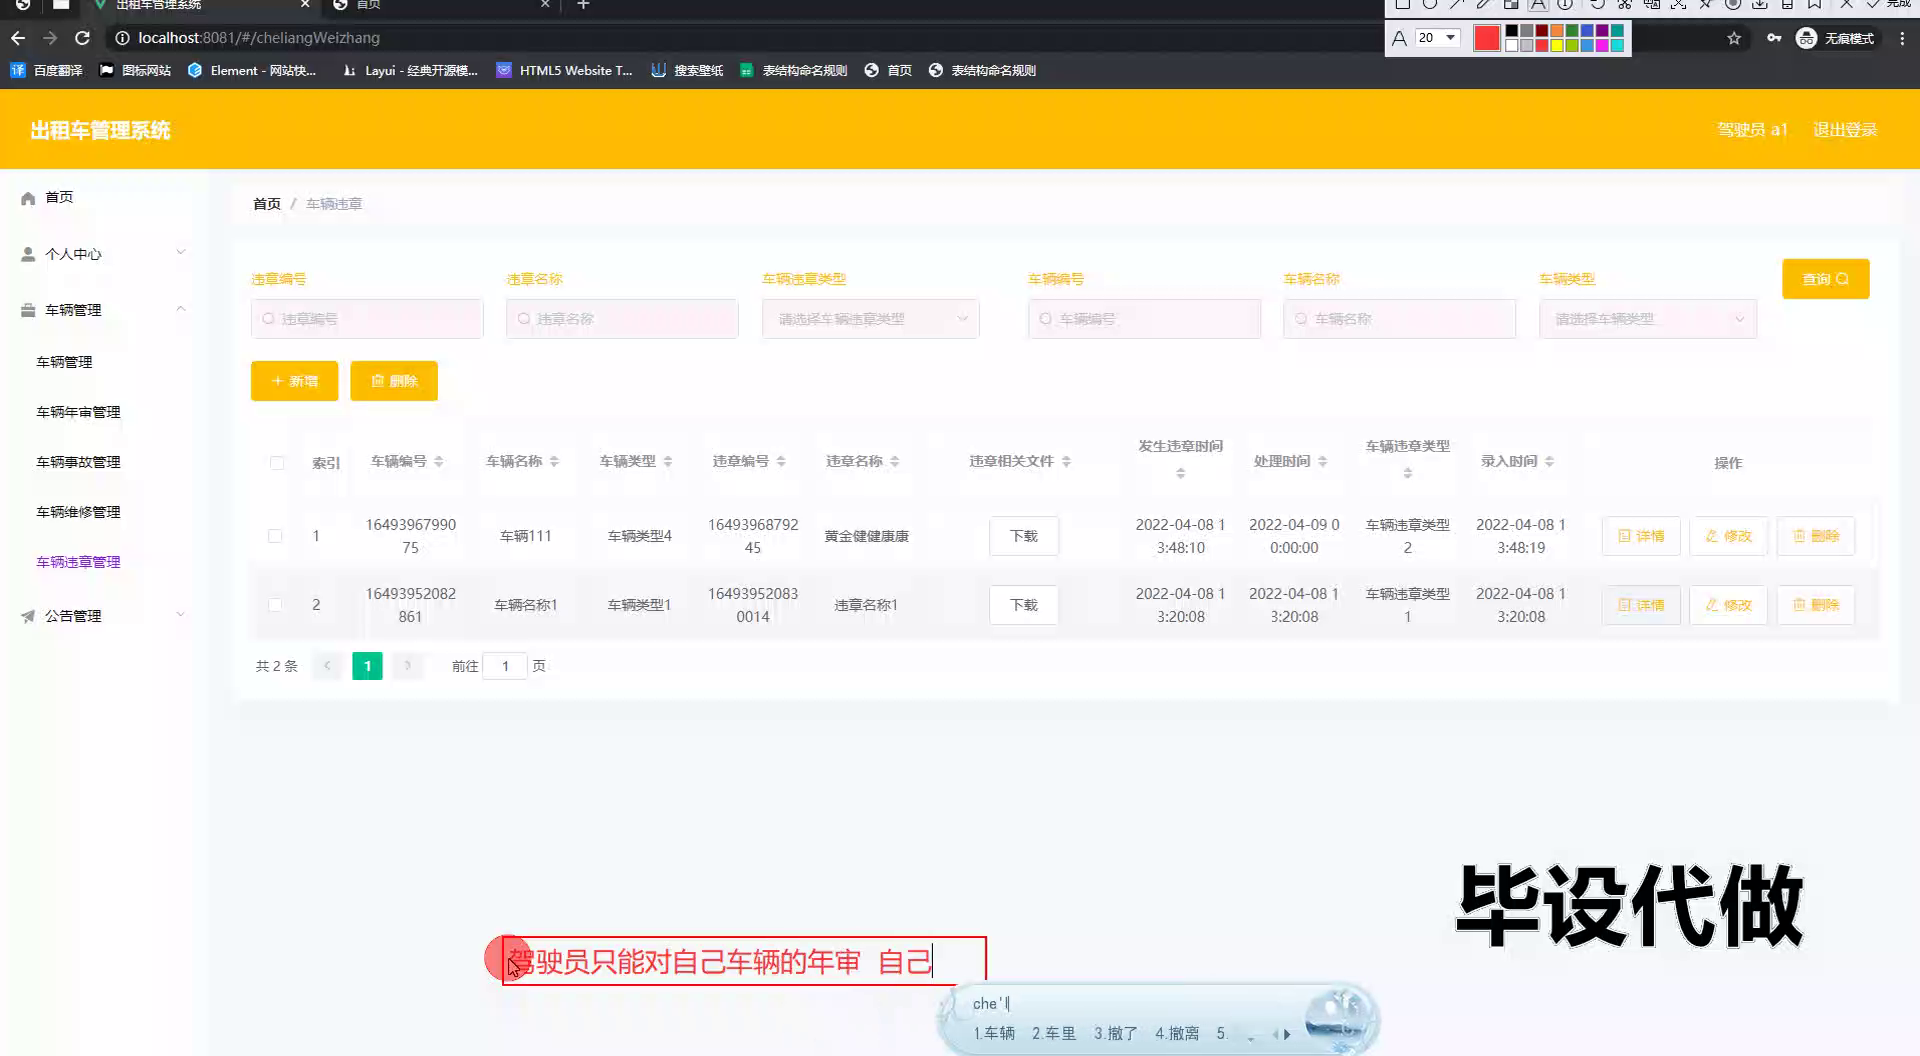Download the file for row 车辆111
Screen dimensions: 1920x1056
[1024, 536]
